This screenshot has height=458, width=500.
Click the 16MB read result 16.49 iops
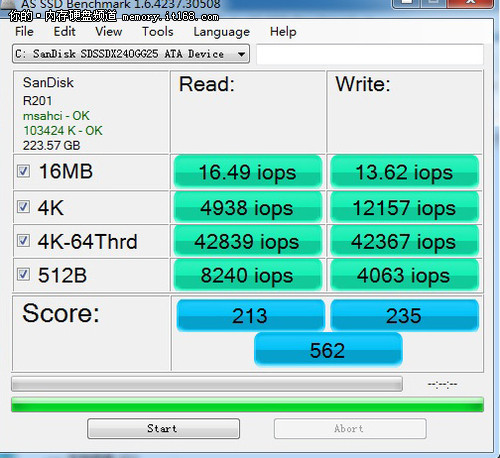(x=248, y=172)
